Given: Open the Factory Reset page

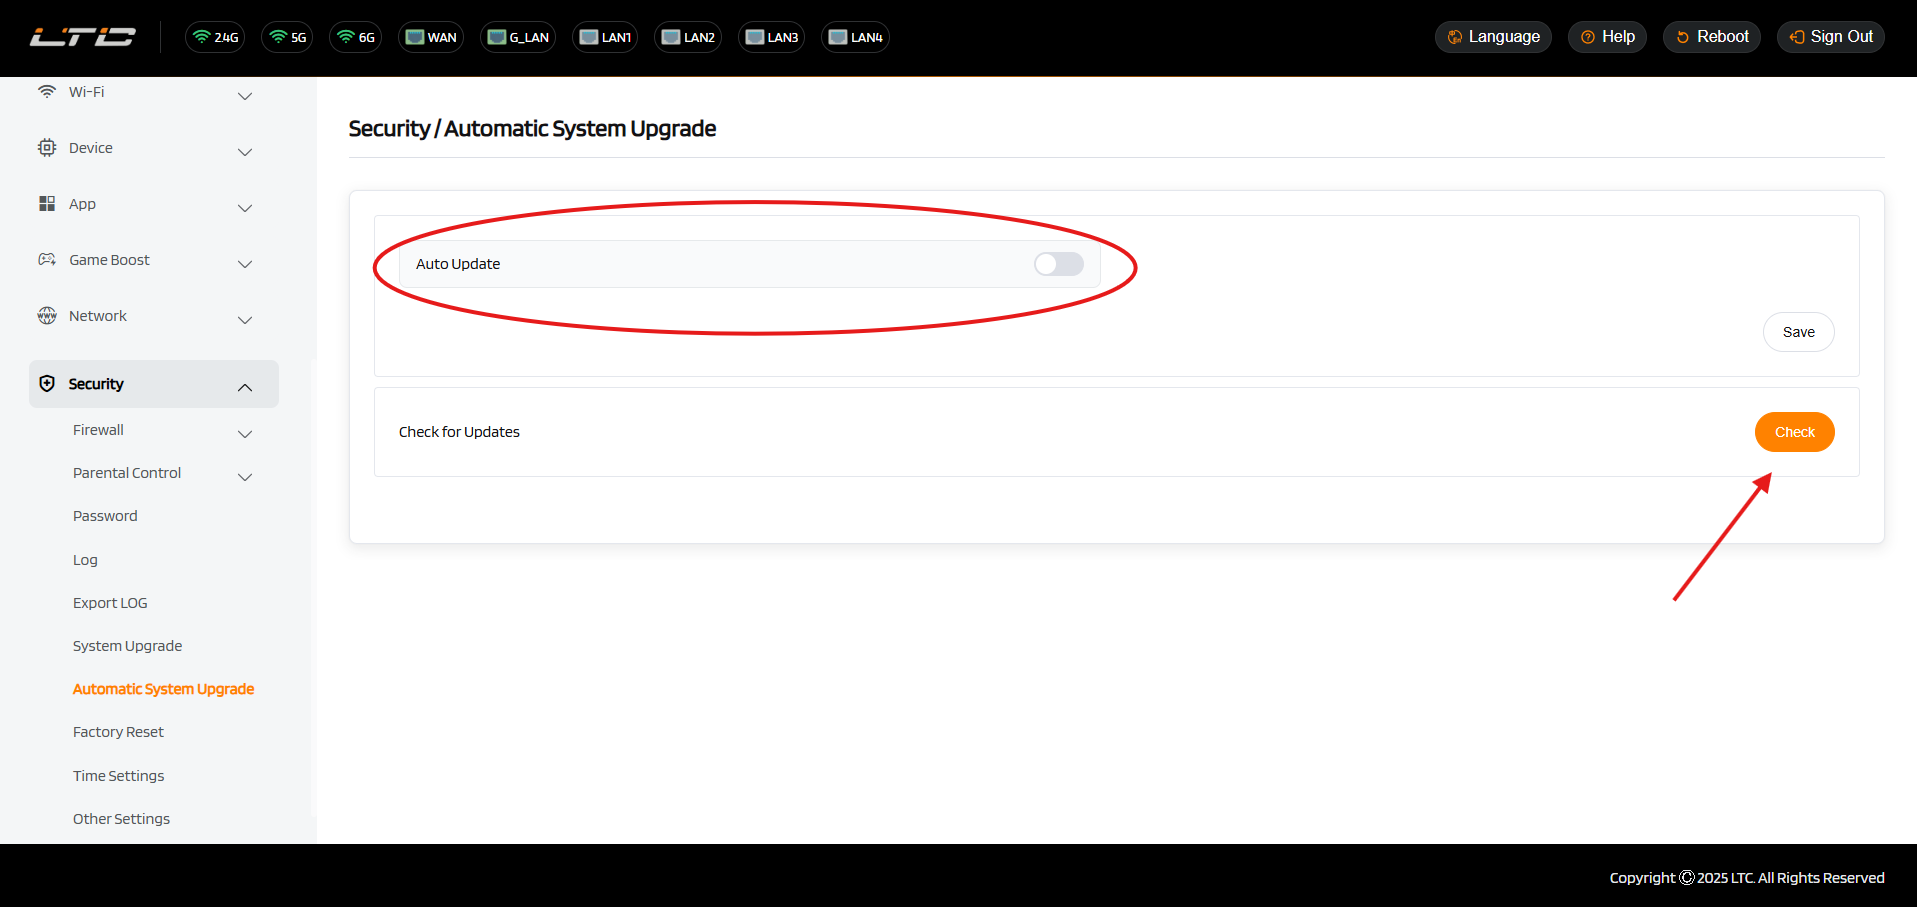Looking at the screenshot, I should [x=118, y=732].
